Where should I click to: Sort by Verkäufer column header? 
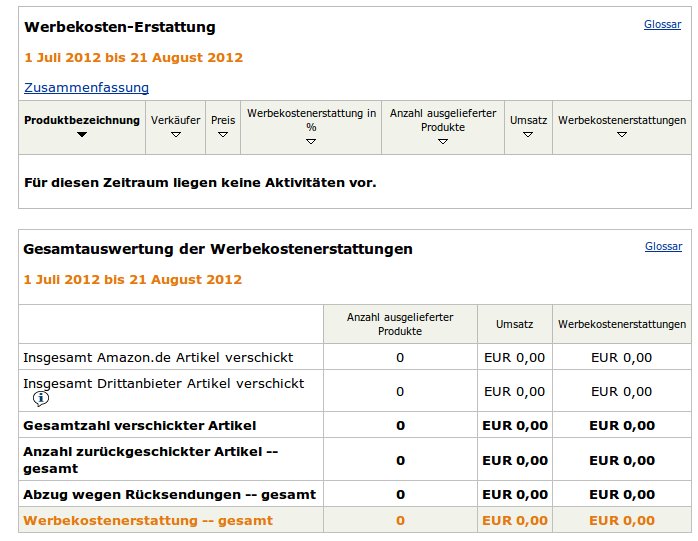pyautogui.click(x=175, y=120)
